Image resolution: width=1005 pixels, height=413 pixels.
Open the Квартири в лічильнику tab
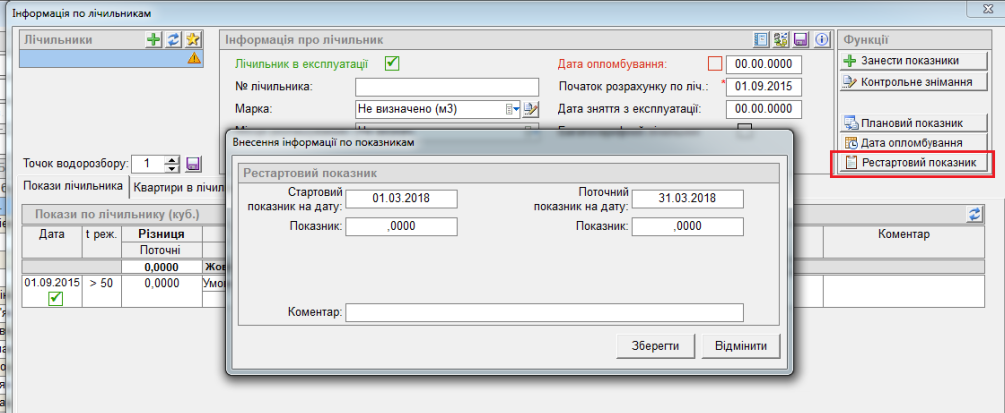coord(180,187)
